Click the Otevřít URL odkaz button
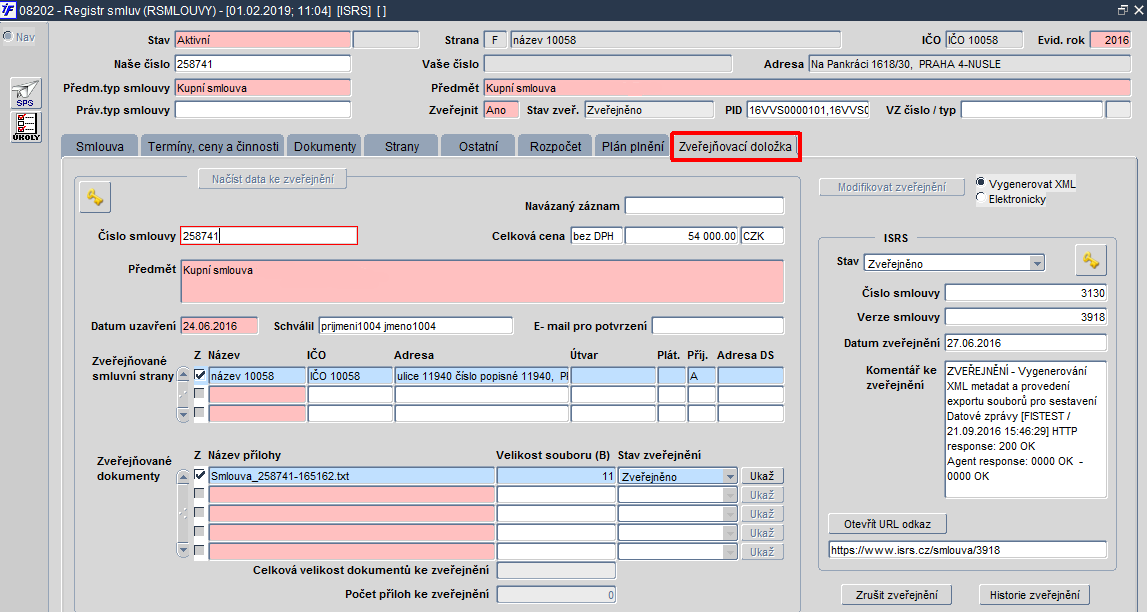The height and width of the screenshot is (612, 1147). tap(887, 524)
